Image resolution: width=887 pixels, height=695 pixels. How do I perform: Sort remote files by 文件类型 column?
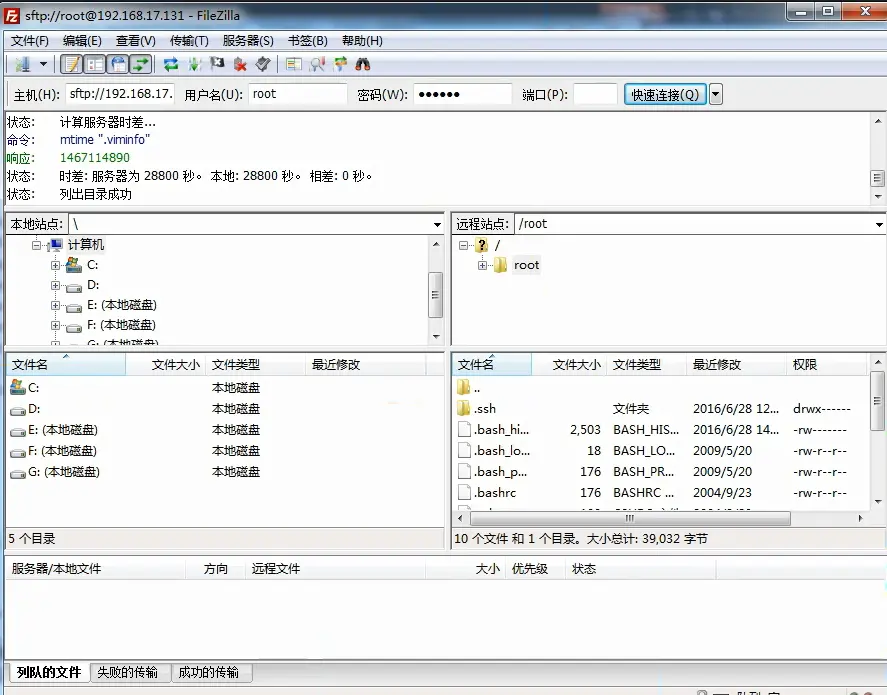click(646, 365)
